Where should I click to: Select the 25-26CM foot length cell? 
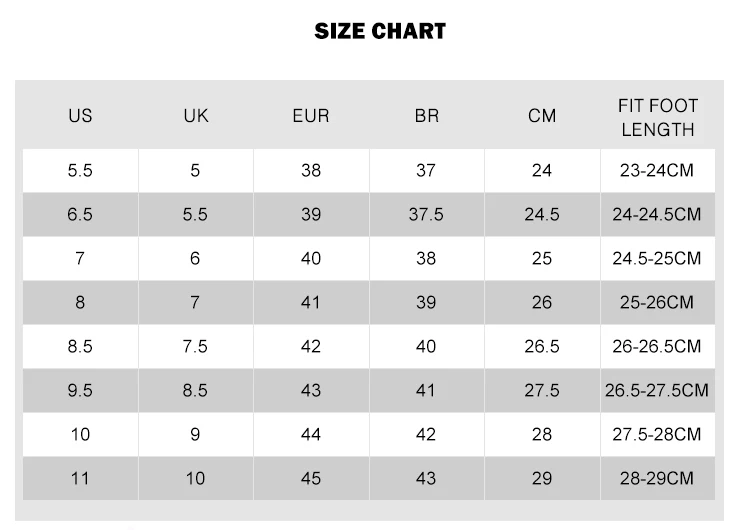click(x=657, y=302)
